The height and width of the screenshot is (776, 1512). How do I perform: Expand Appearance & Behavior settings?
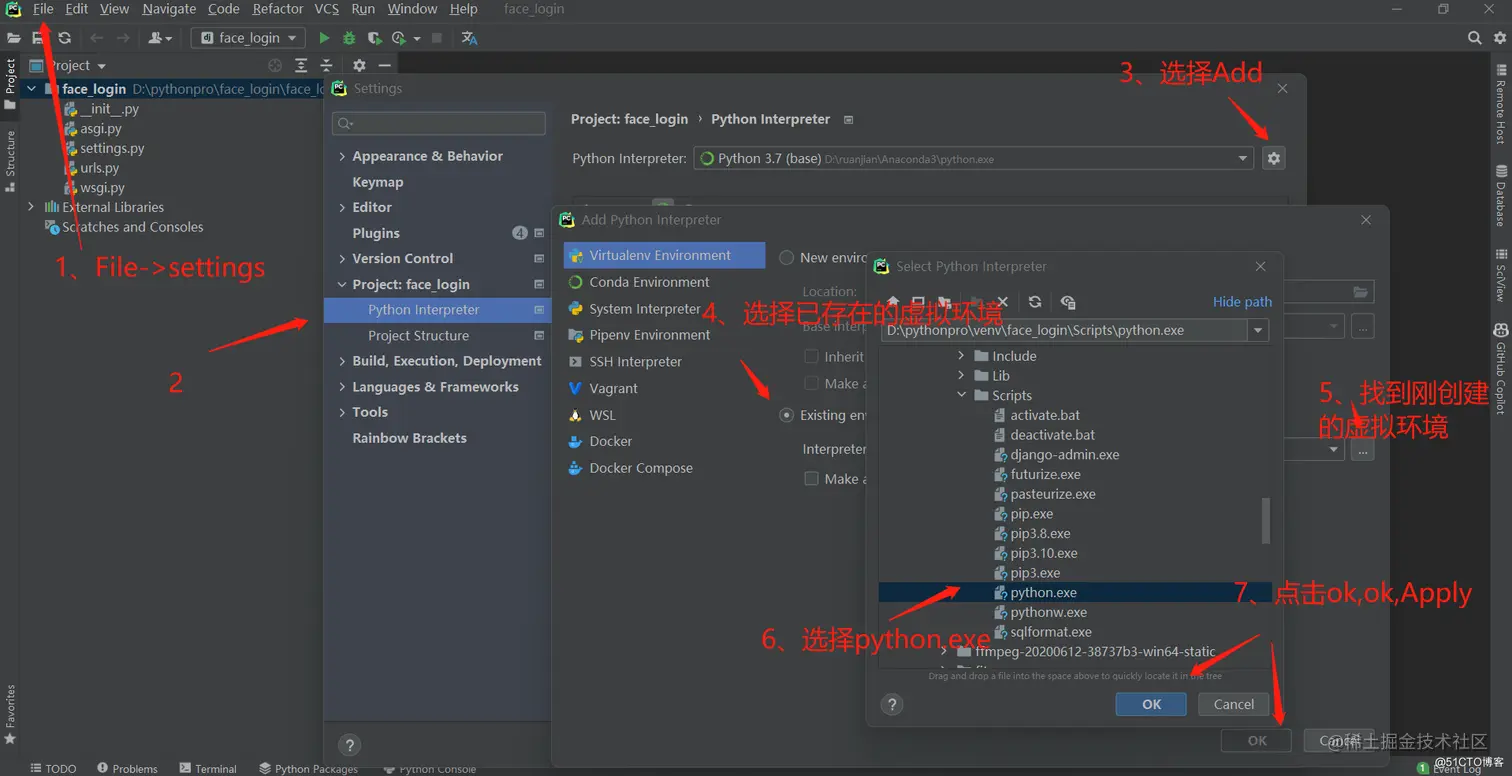tap(342, 157)
